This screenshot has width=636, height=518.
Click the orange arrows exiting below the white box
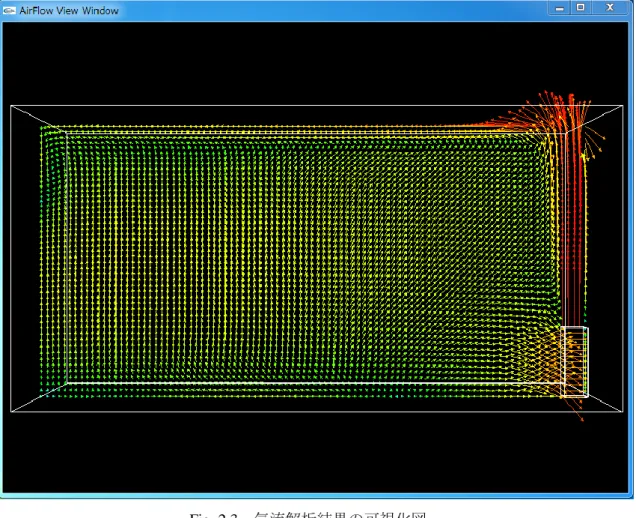click(x=576, y=408)
